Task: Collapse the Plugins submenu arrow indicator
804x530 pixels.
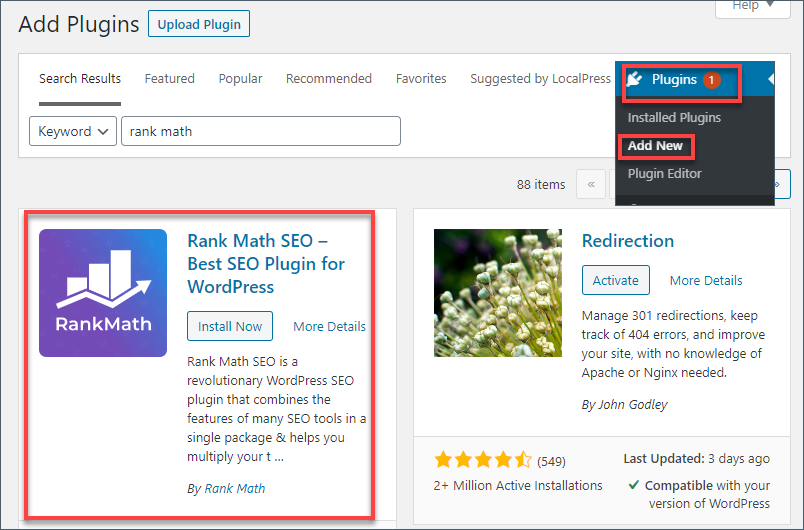Action: click(771, 79)
